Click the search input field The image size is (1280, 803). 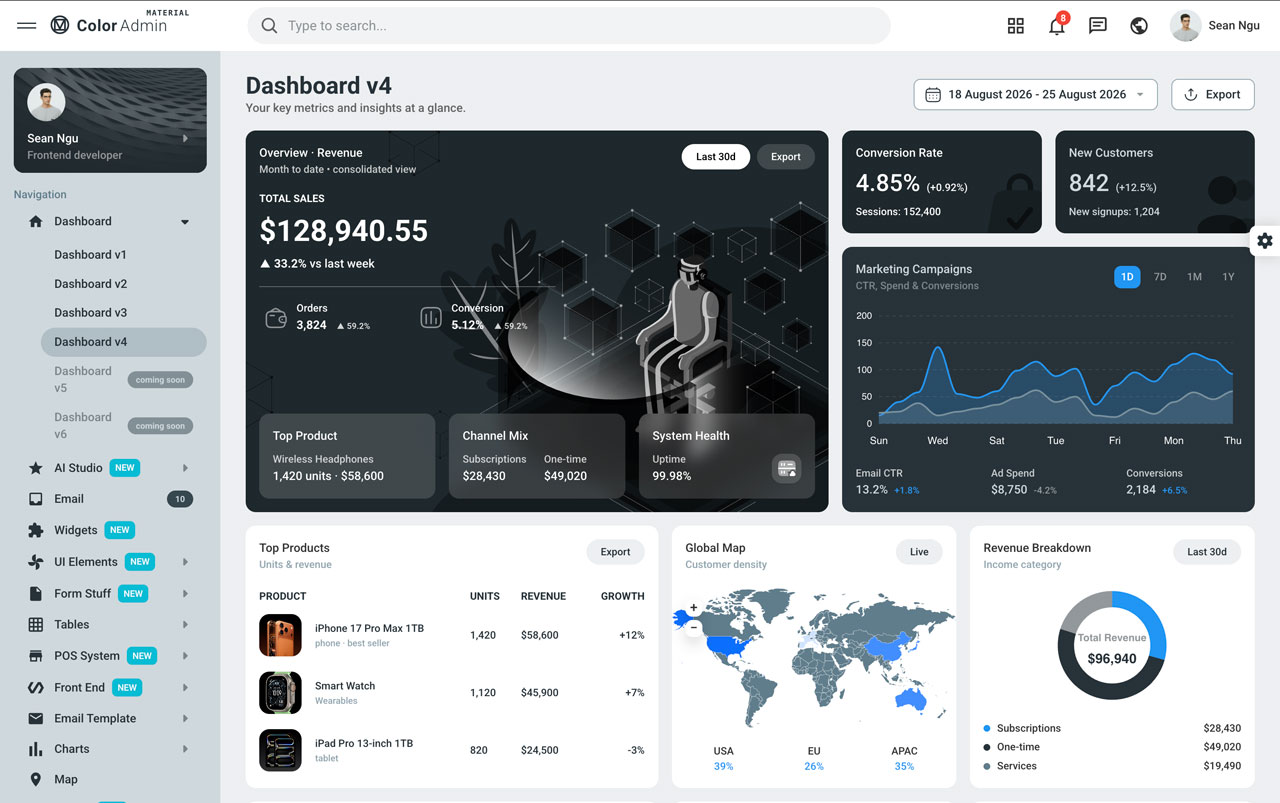click(x=569, y=26)
